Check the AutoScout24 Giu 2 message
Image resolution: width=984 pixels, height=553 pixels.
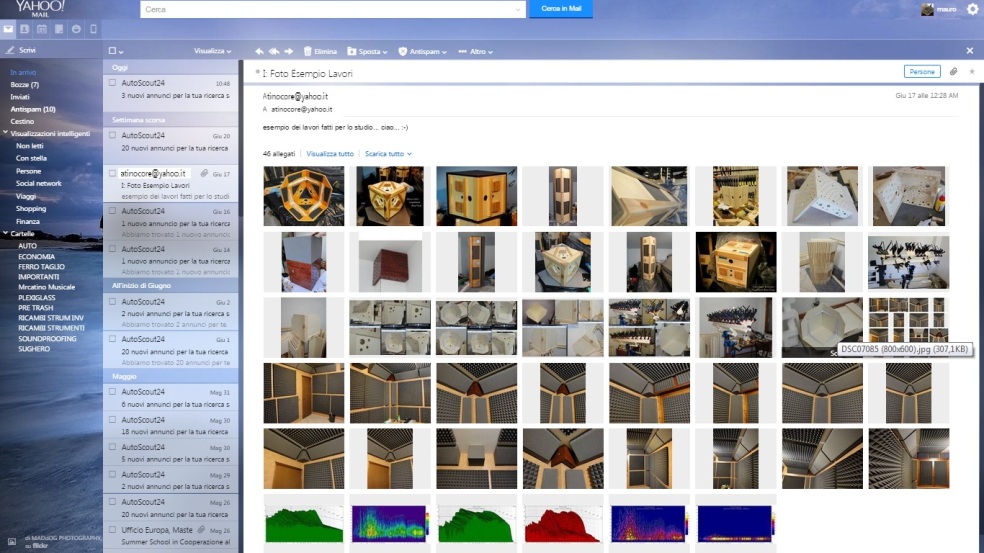pyautogui.click(x=112, y=301)
